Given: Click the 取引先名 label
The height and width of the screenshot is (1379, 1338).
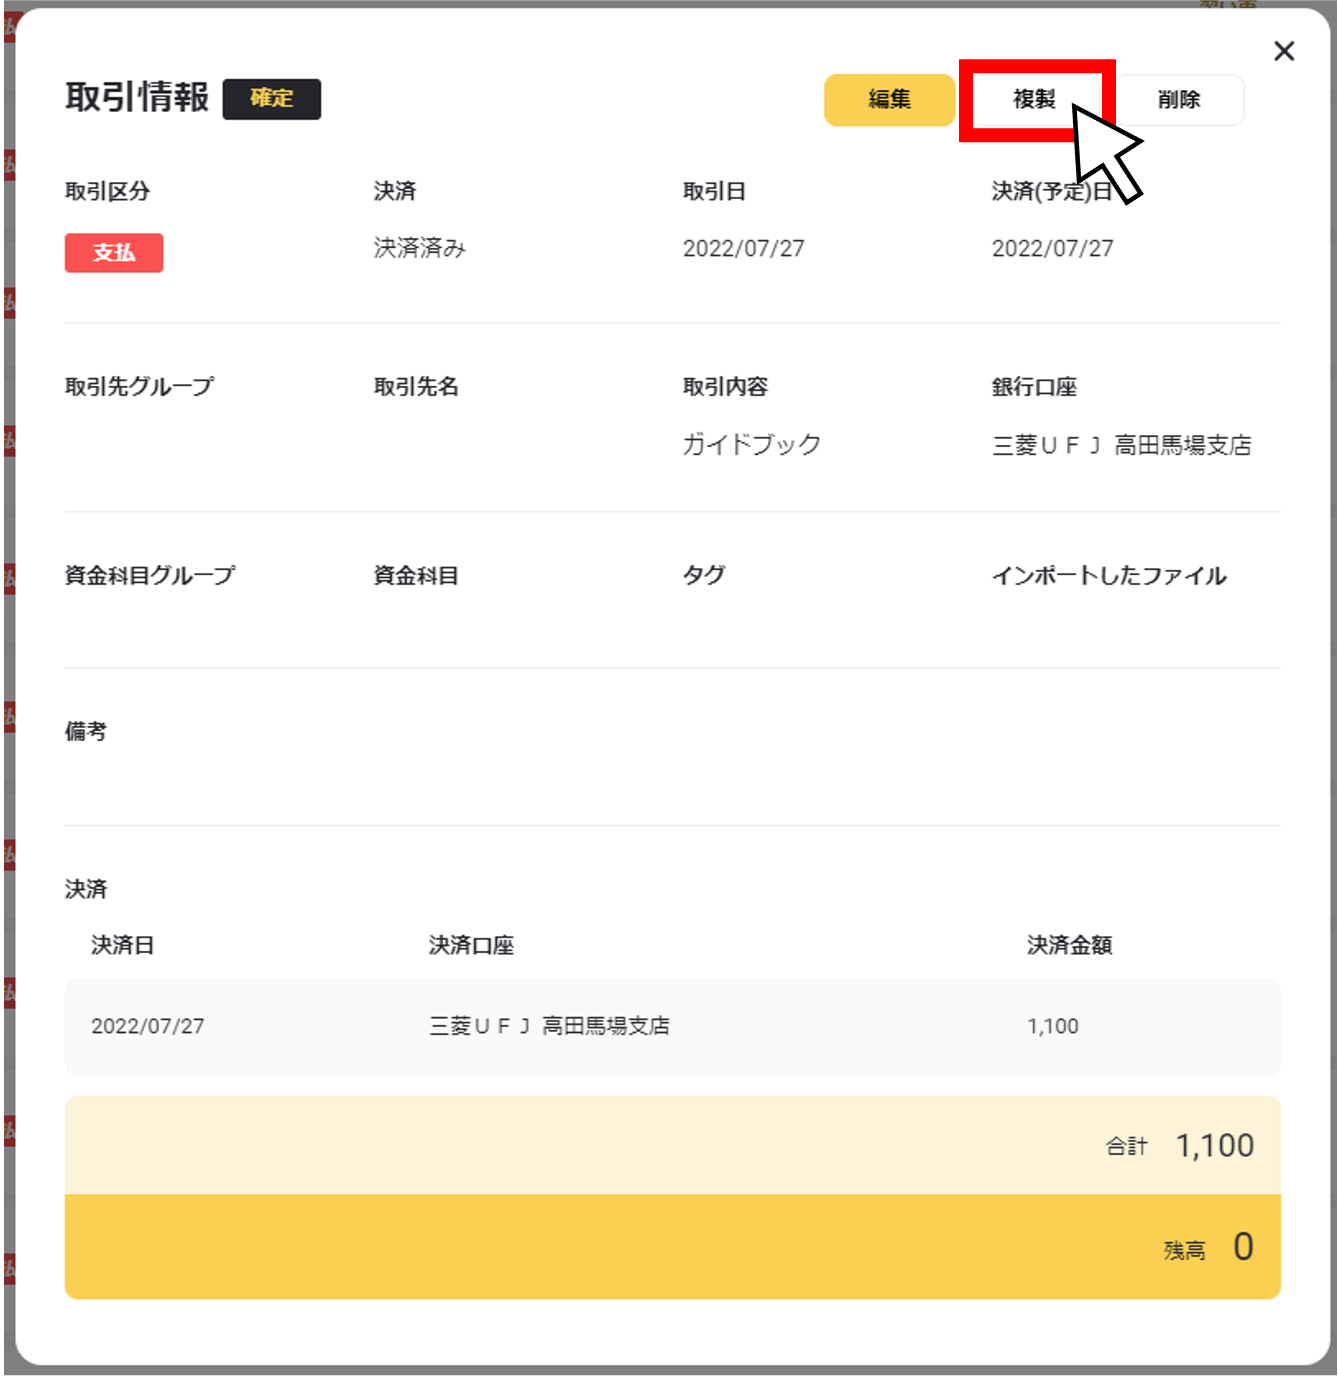Looking at the screenshot, I should pos(416,386).
